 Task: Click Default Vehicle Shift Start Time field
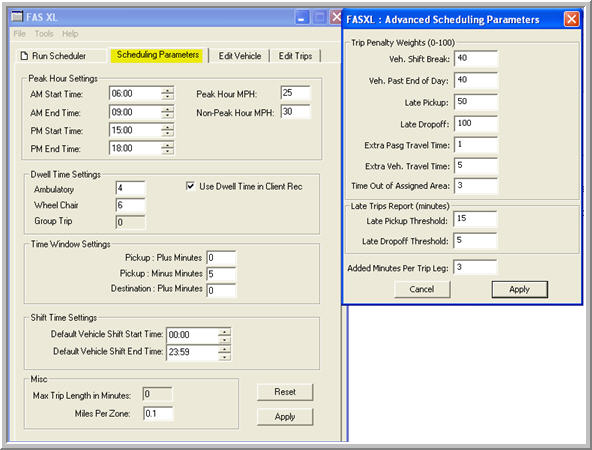click(x=192, y=335)
